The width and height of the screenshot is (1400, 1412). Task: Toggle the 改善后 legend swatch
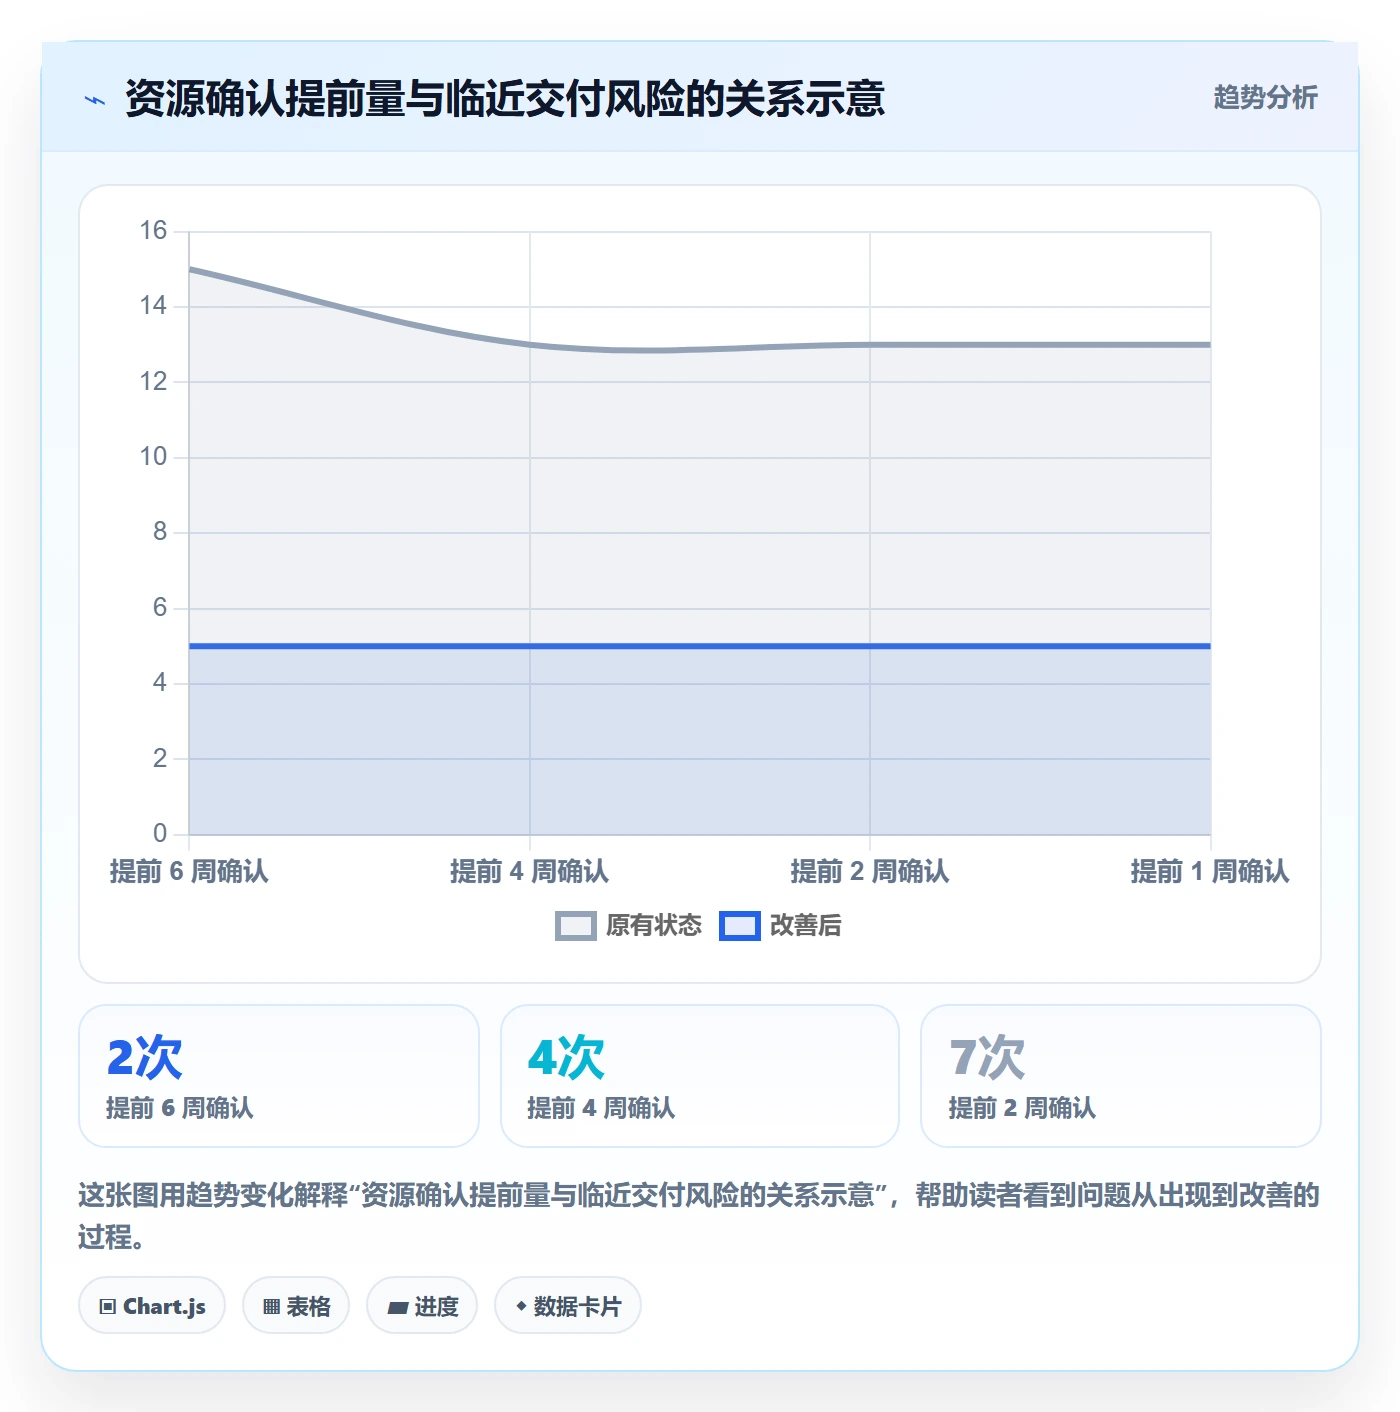[x=740, y=926]
